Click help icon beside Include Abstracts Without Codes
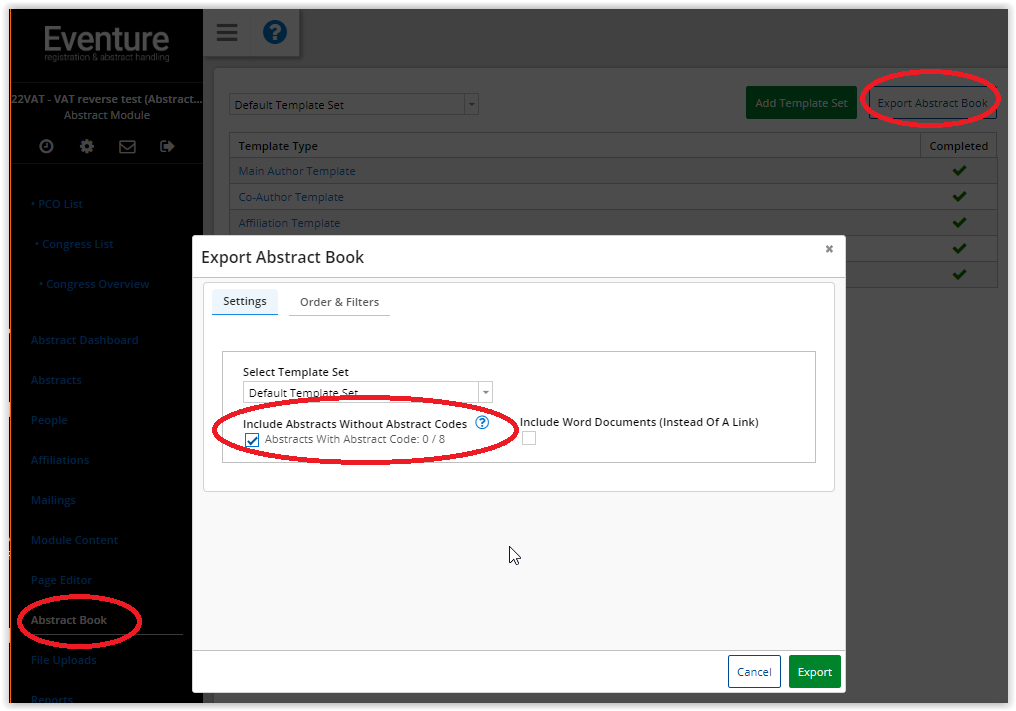The width and height of the screenshot is (1016, 711). point(482,423)
